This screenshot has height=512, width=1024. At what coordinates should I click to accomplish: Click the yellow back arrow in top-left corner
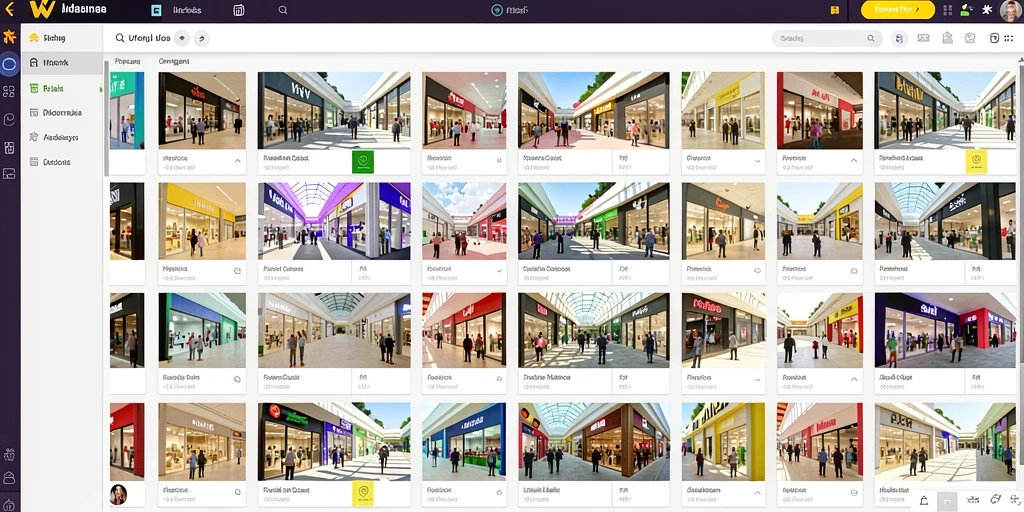click(9, 9)
